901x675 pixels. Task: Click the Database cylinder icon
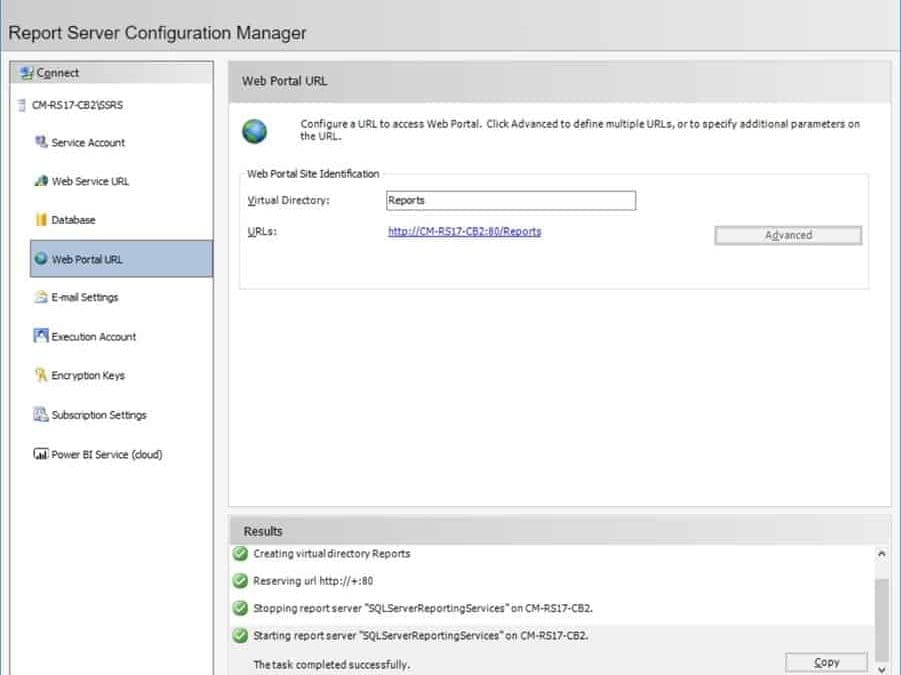click(x=41, y=219)
